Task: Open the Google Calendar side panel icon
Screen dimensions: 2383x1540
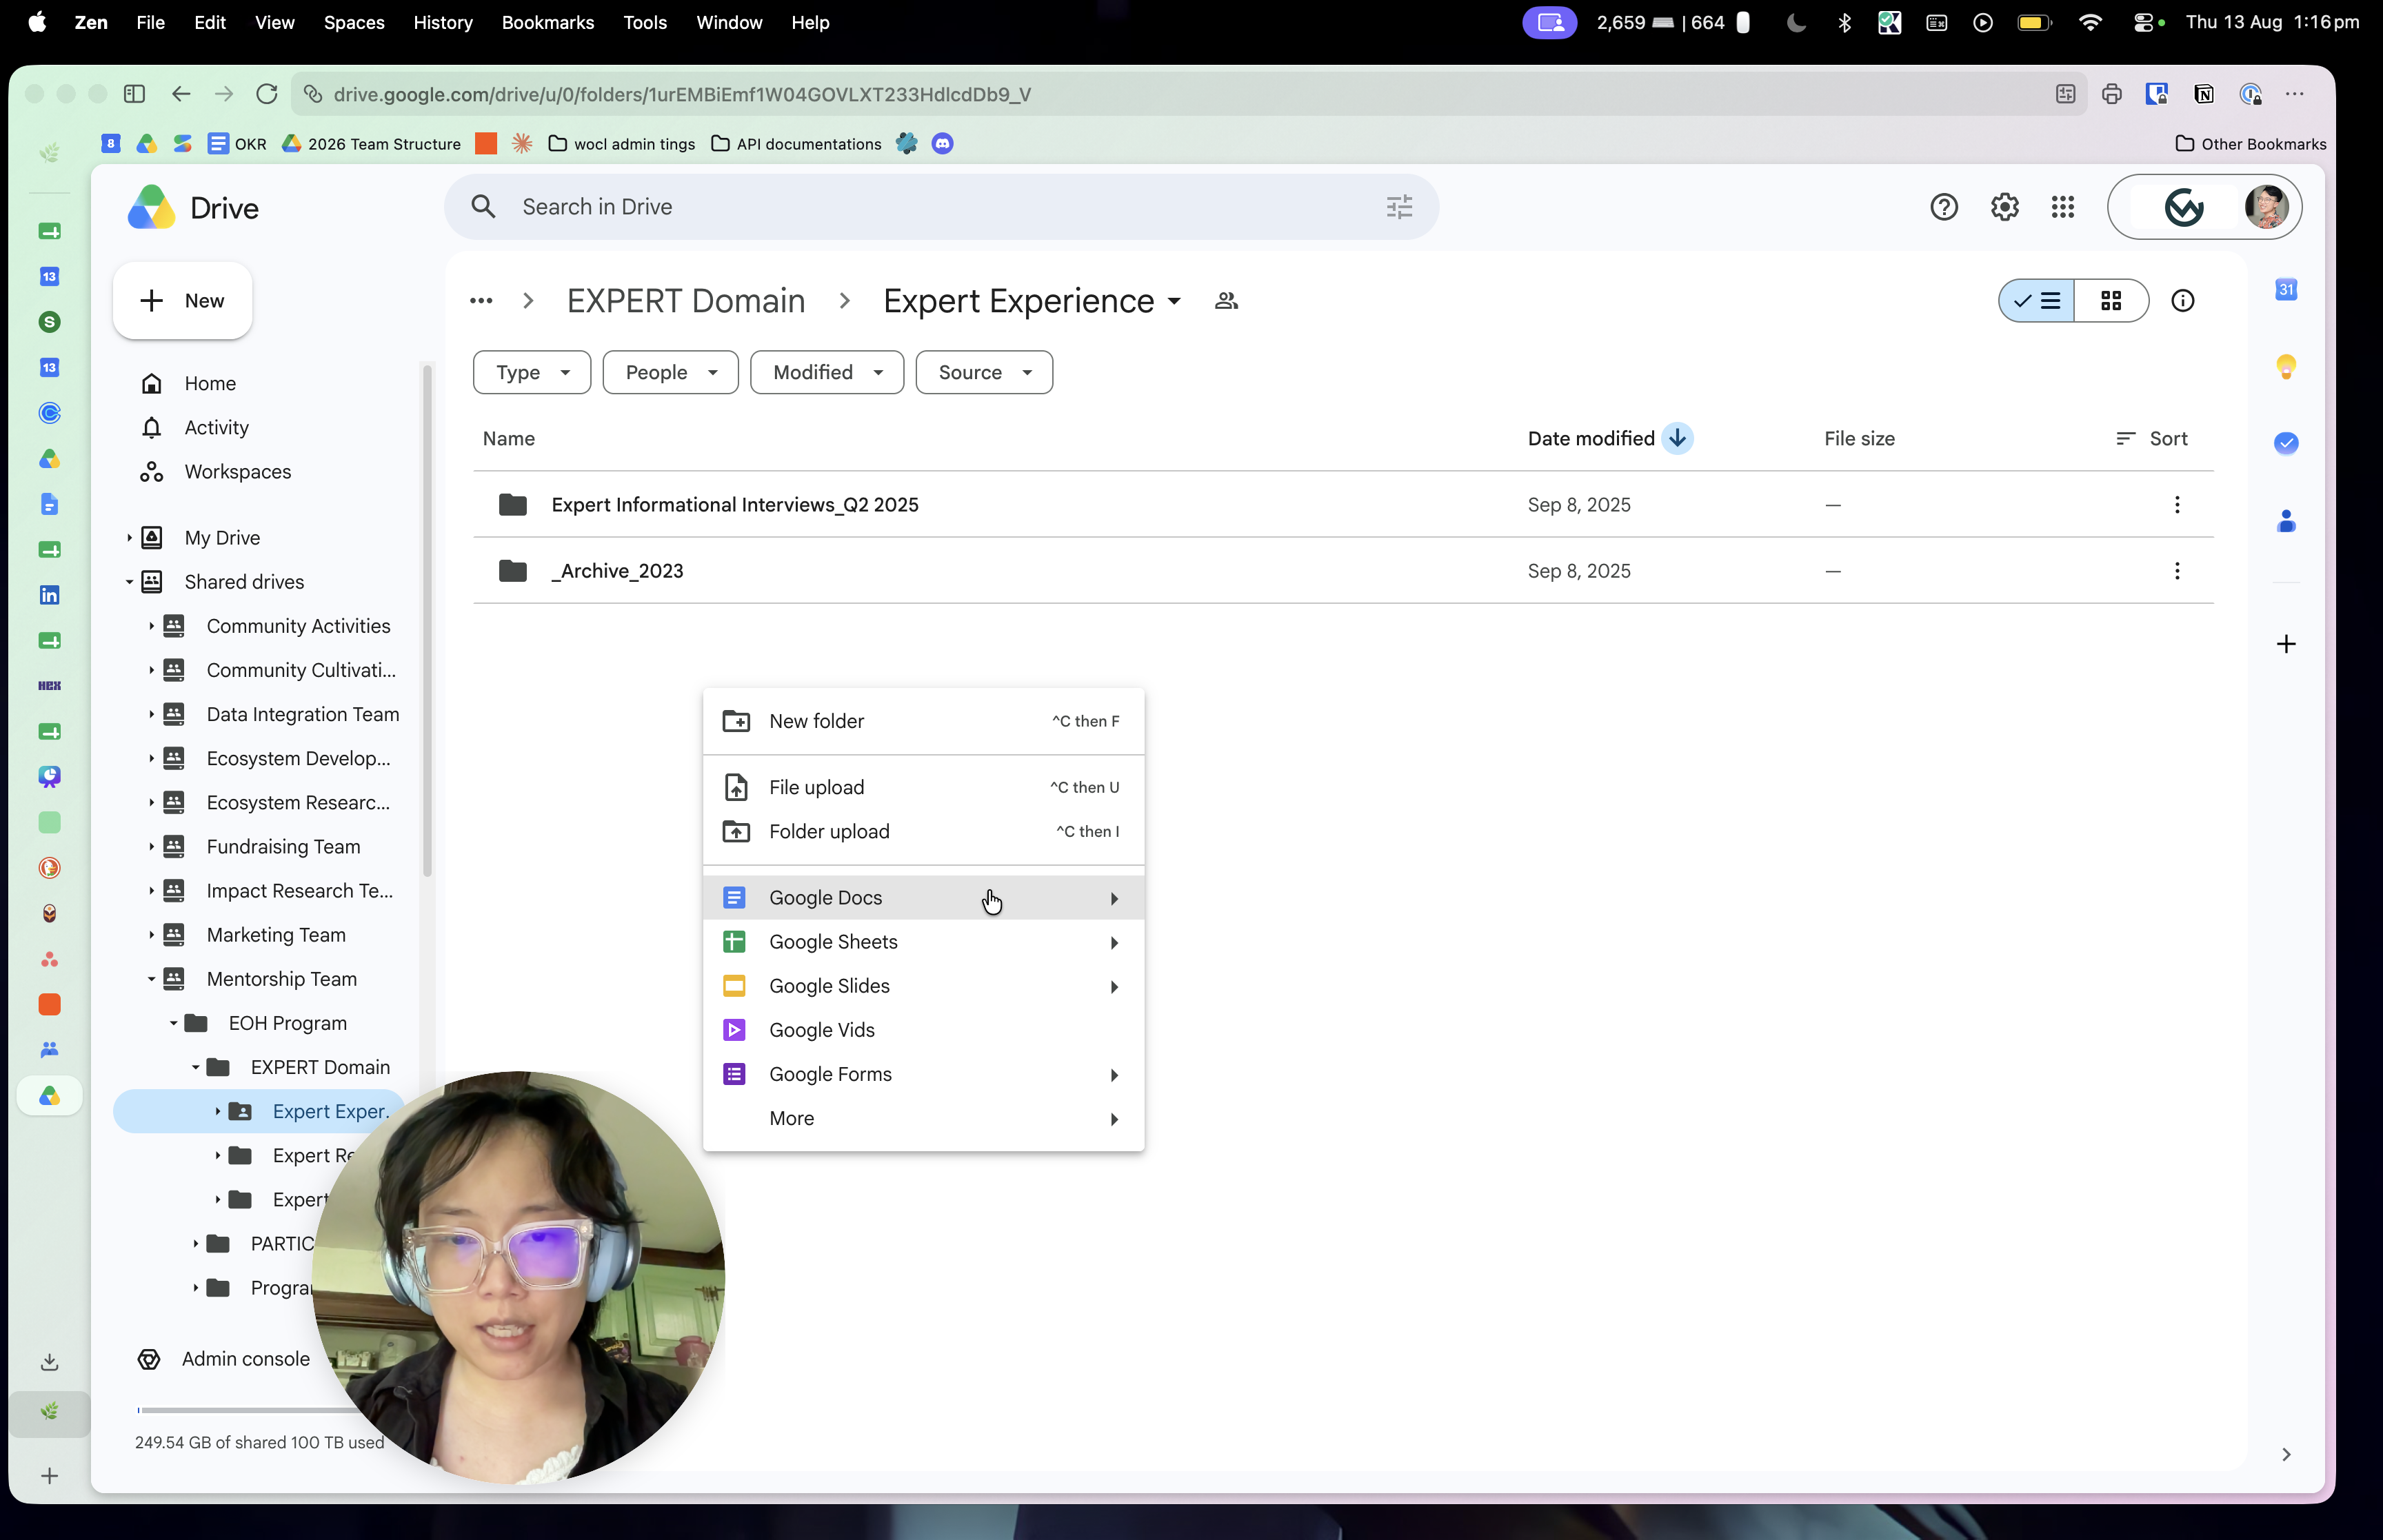Action: tap(2286, 290)
